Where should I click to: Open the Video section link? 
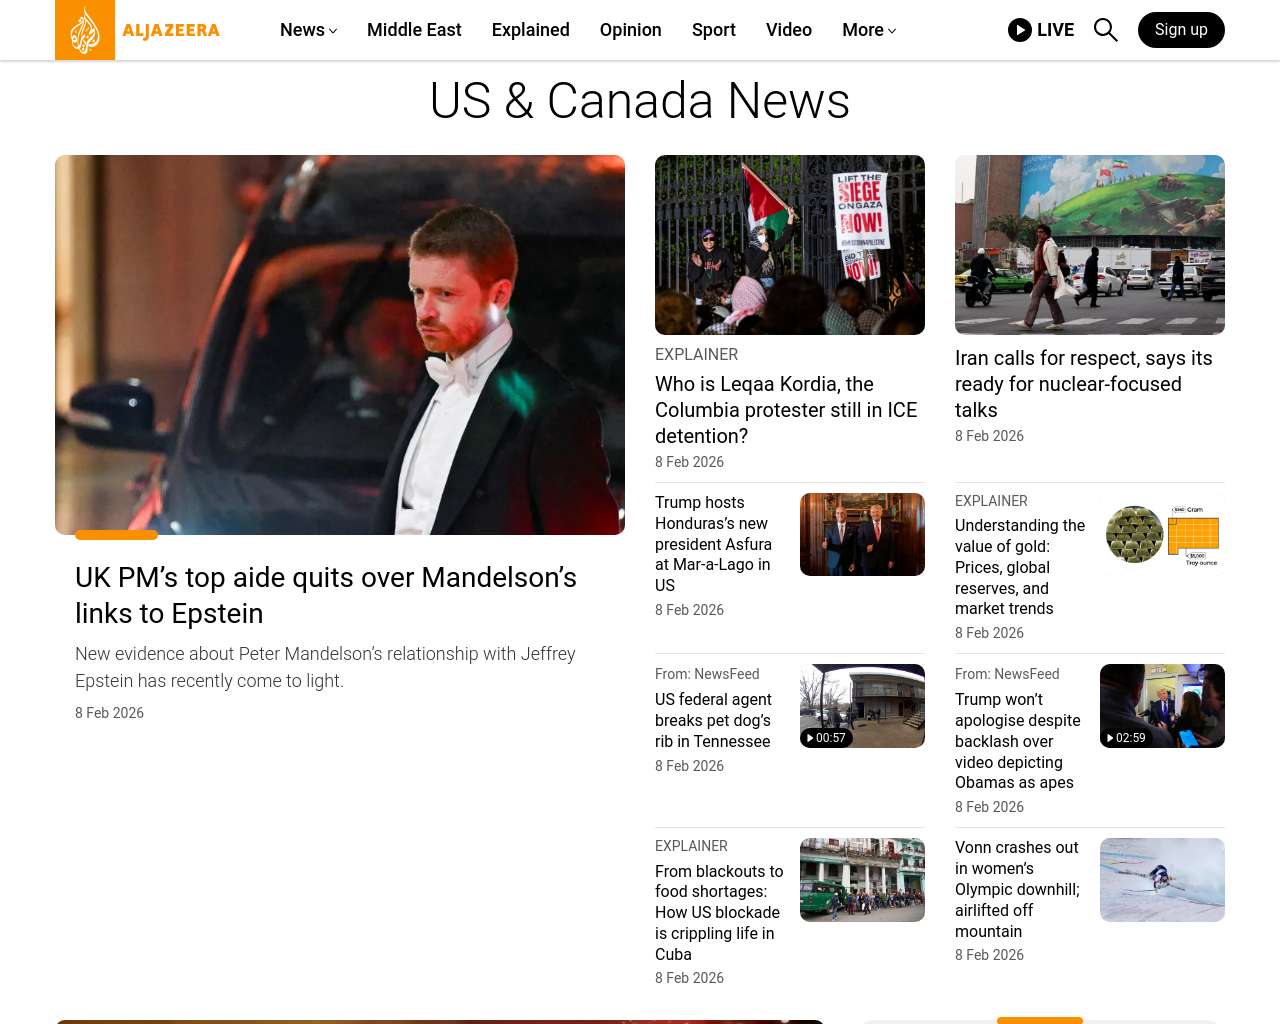coord(788,30)
